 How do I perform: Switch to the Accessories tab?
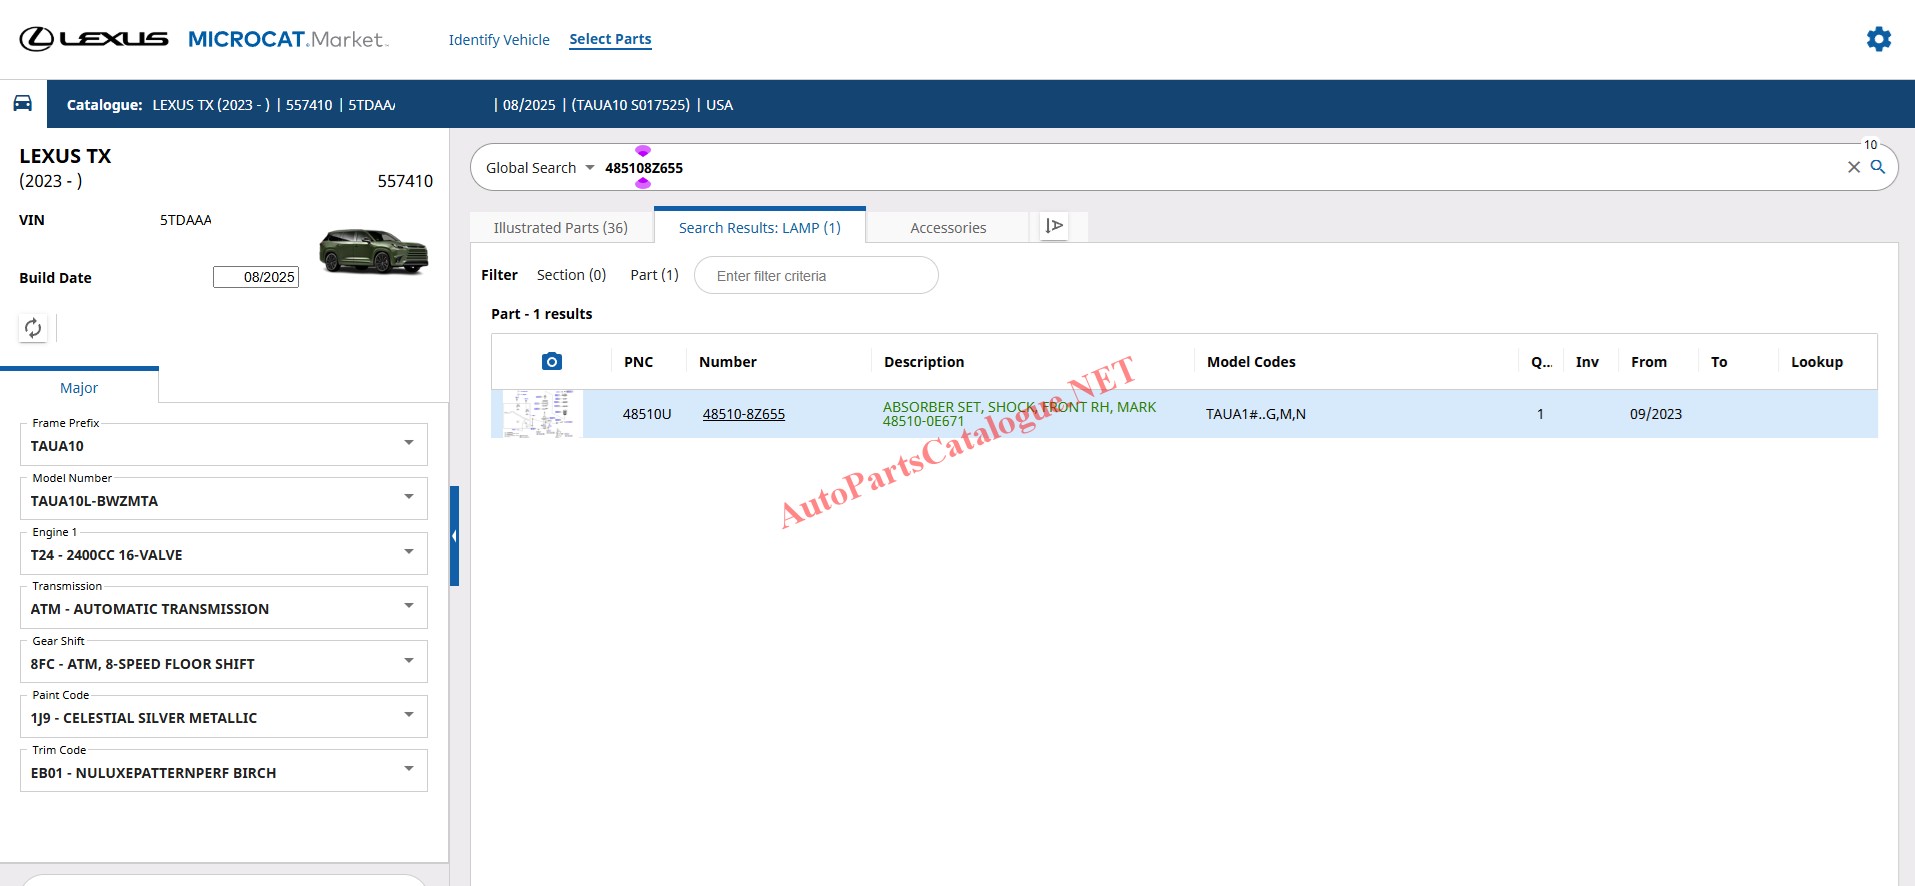[947, 228]
